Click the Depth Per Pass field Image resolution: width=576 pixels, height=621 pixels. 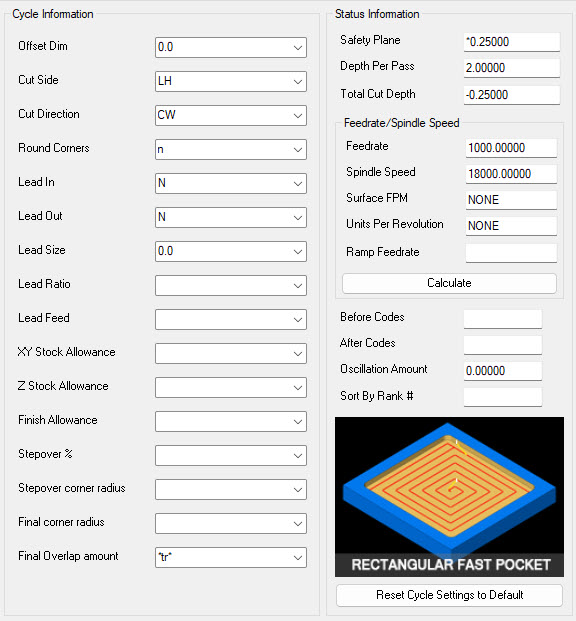tap(512, 68)
